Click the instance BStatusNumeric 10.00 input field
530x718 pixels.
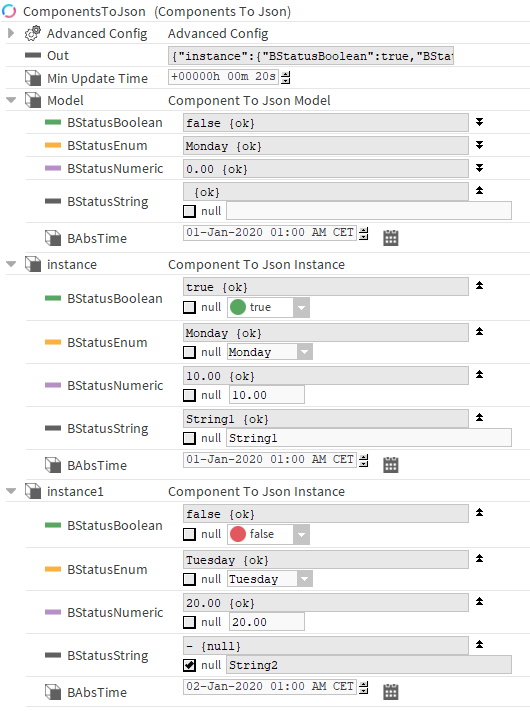coord(267,395)
